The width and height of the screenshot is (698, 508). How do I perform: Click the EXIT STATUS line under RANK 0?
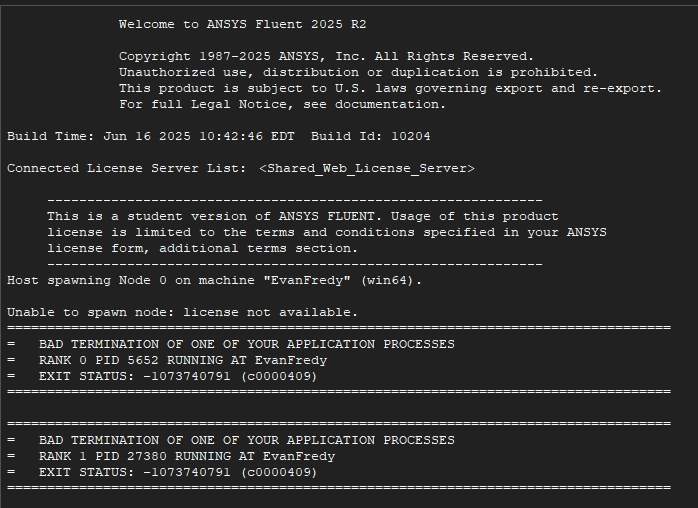pyautogui.click(x=178, y=376)
